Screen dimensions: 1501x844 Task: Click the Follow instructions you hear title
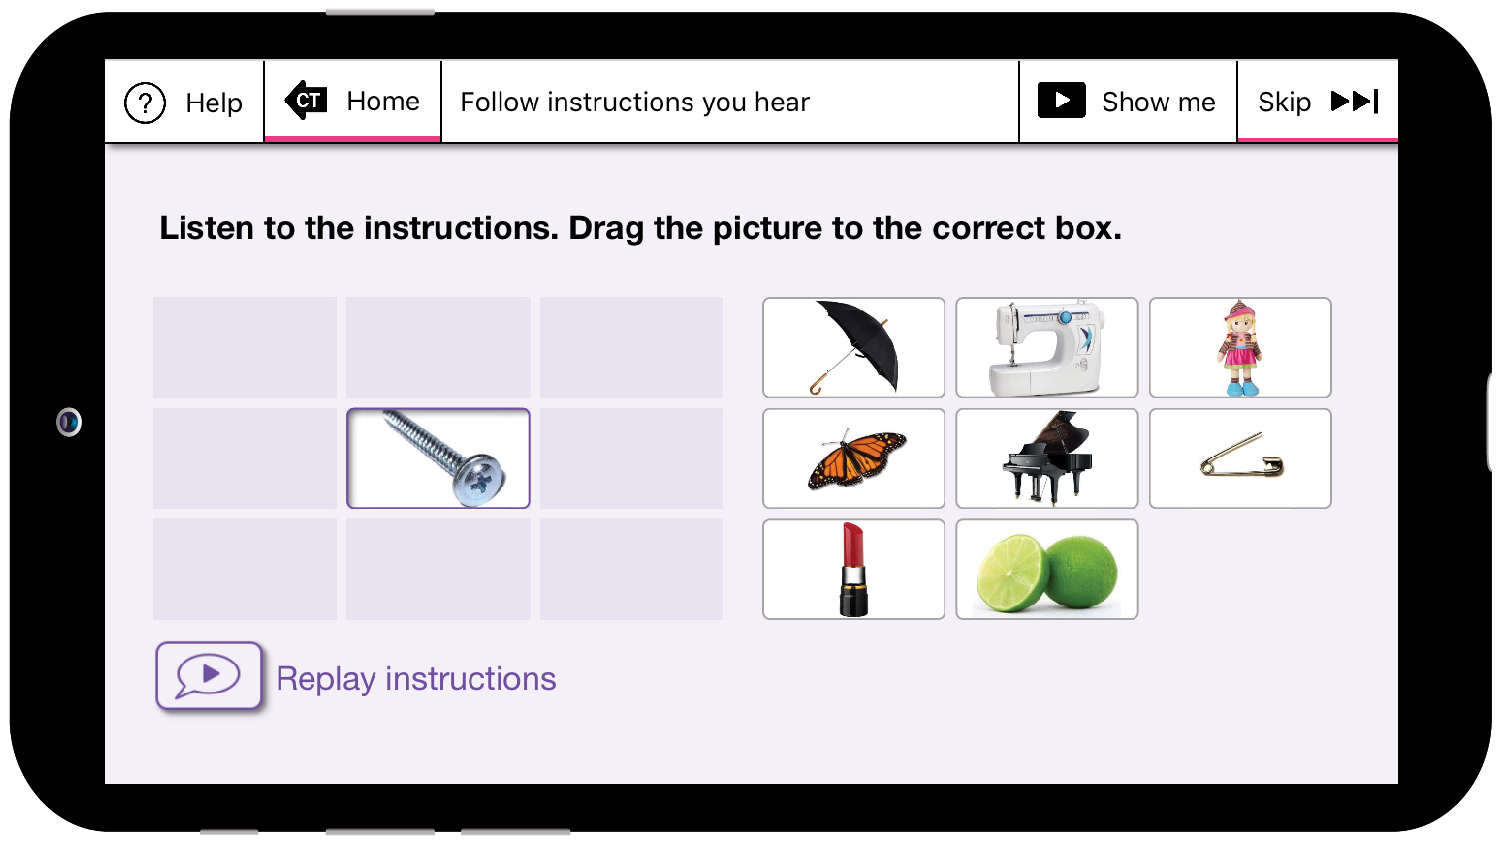tap(635, 102)
